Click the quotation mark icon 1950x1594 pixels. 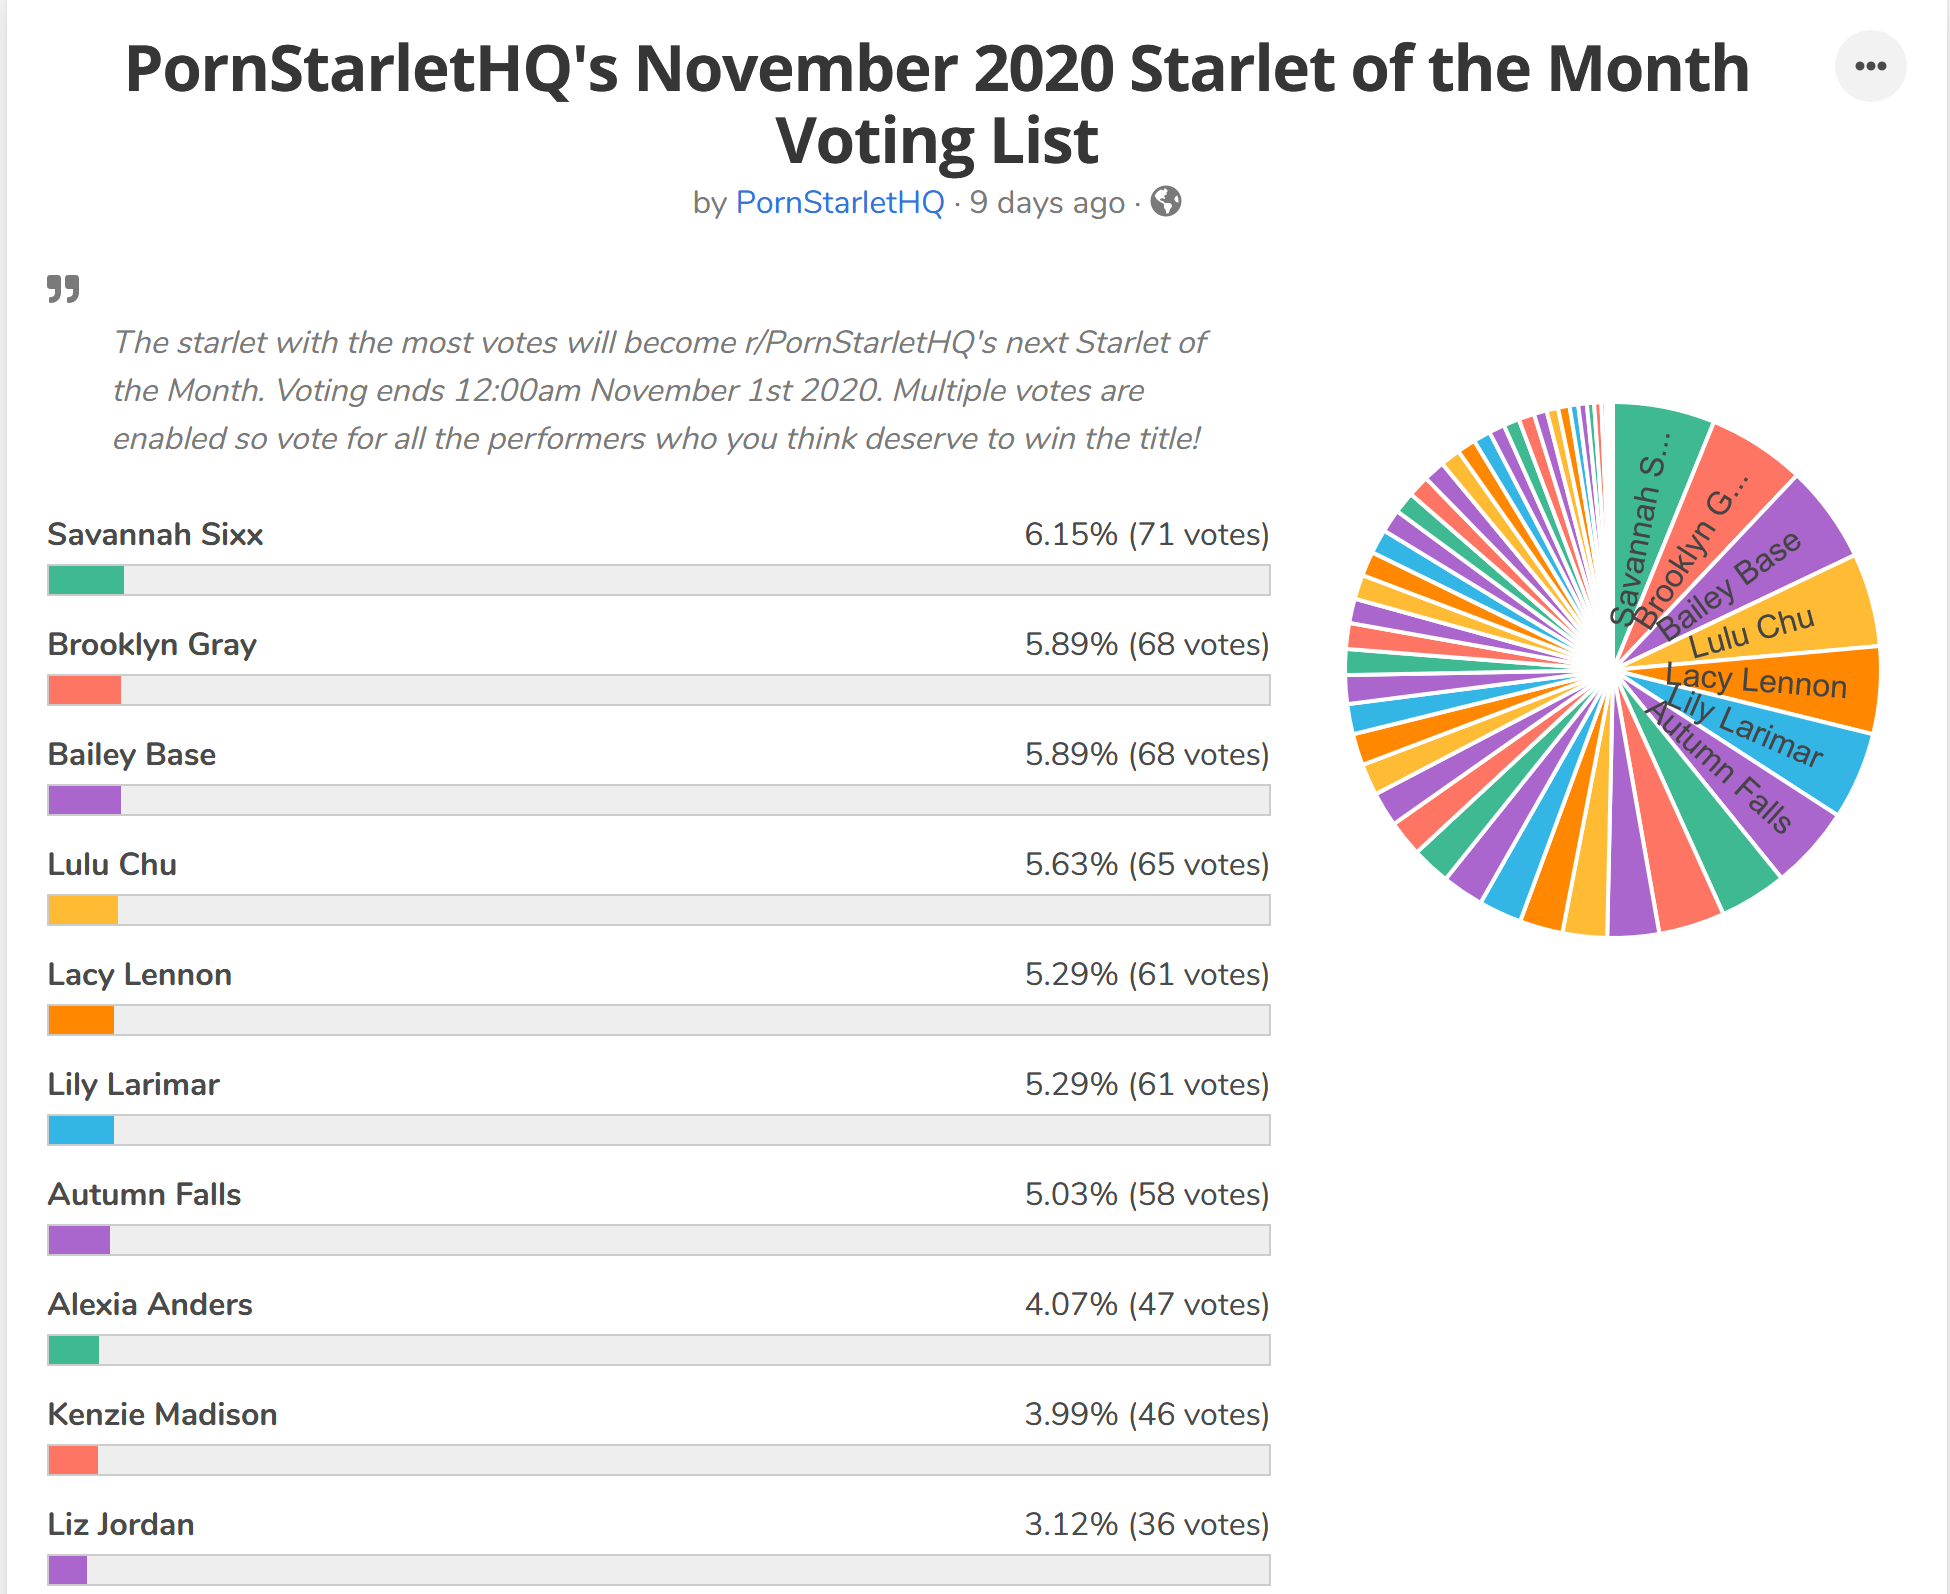point(62,291)
